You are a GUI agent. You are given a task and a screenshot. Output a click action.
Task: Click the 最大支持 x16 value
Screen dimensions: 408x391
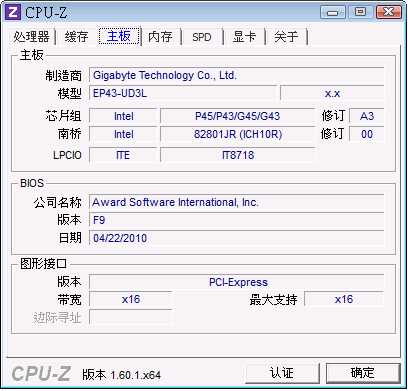pos(344,299)
